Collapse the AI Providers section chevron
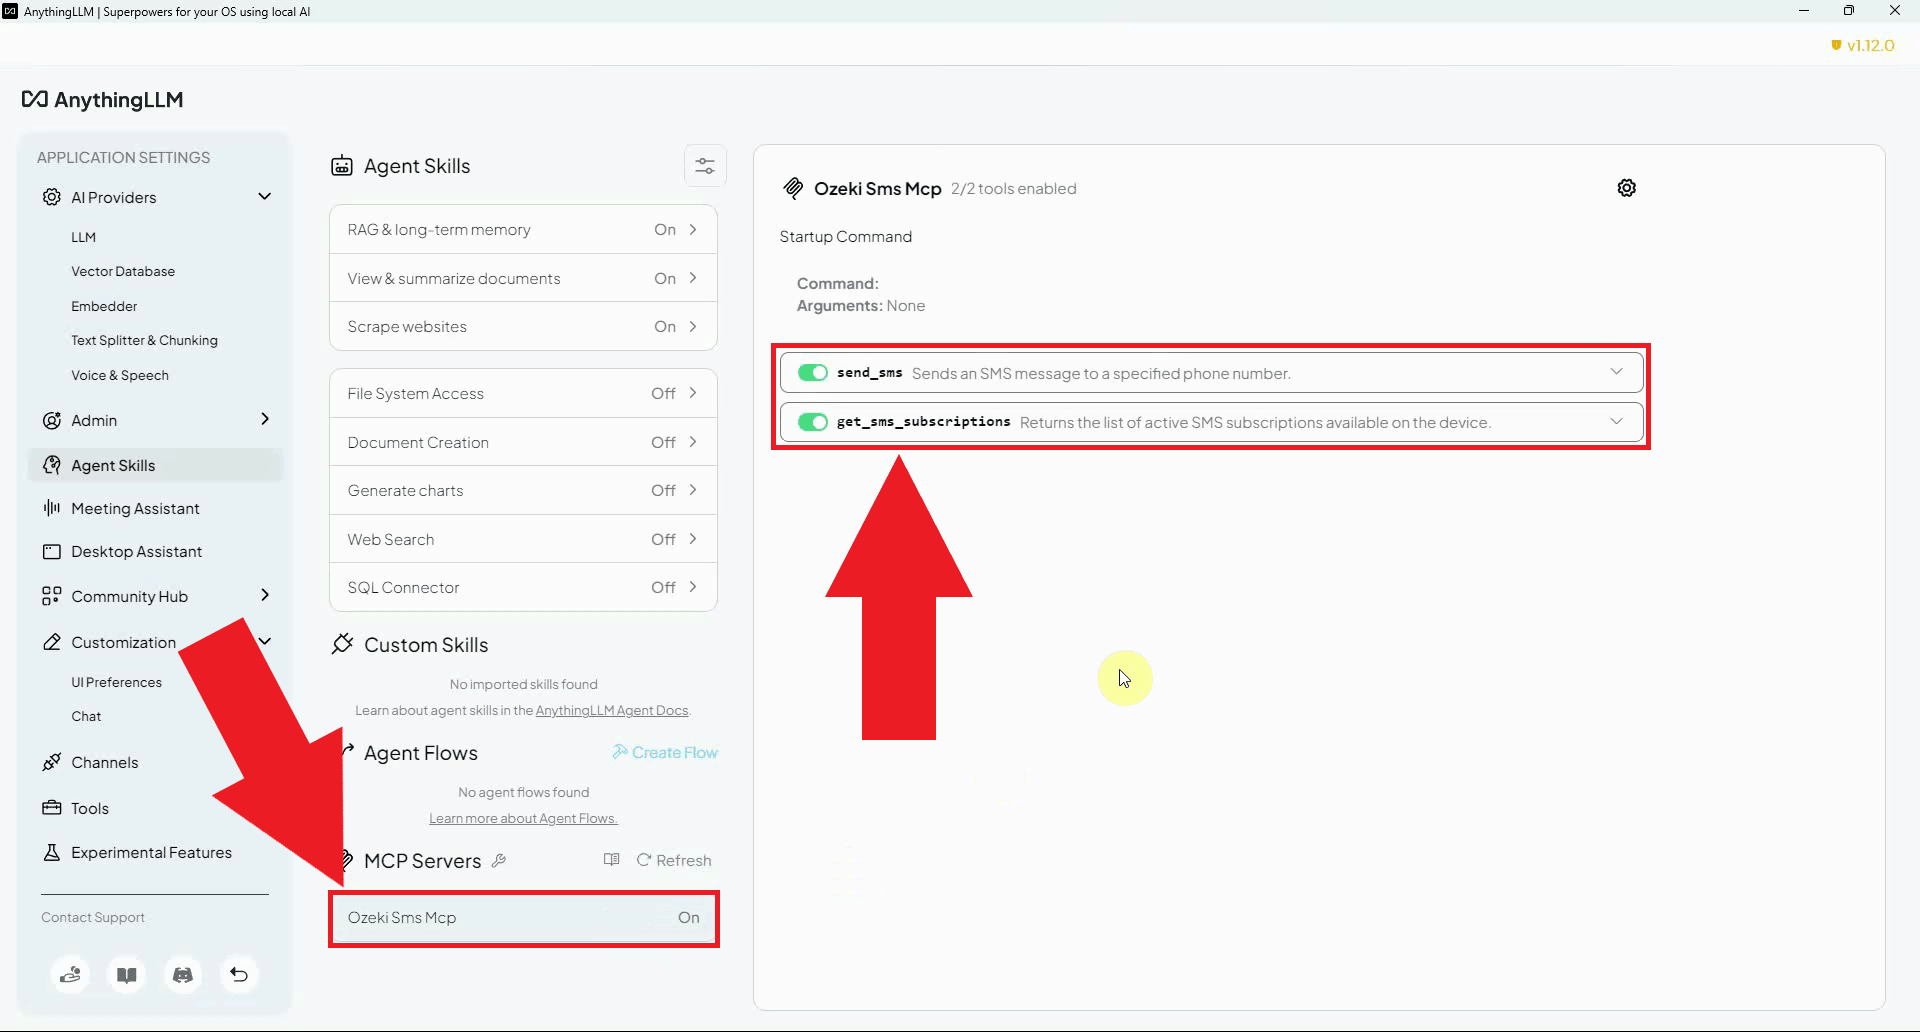The height and width of the screenshot is (1032, 1920). pos(265,197)
